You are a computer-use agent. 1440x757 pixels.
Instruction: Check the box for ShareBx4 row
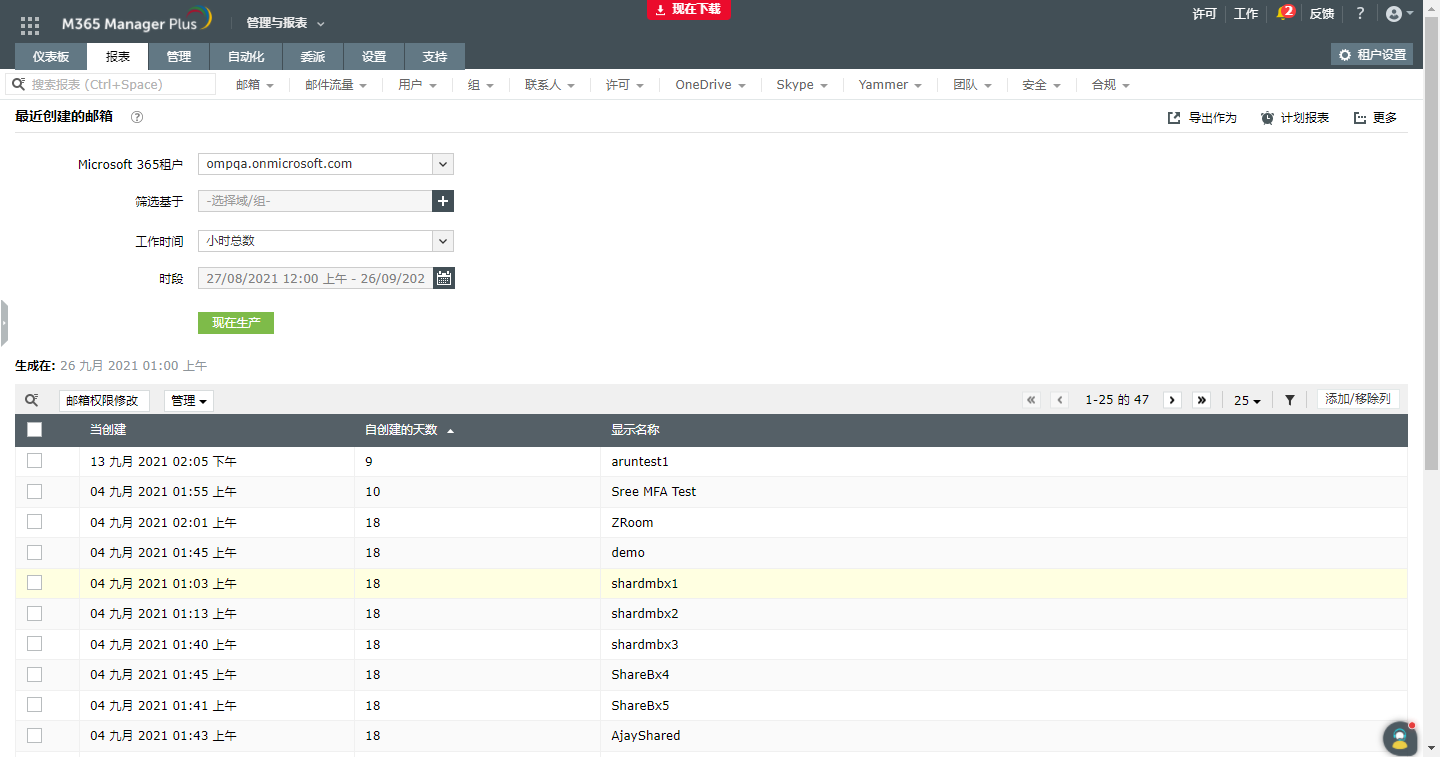[x=35, y=674]
